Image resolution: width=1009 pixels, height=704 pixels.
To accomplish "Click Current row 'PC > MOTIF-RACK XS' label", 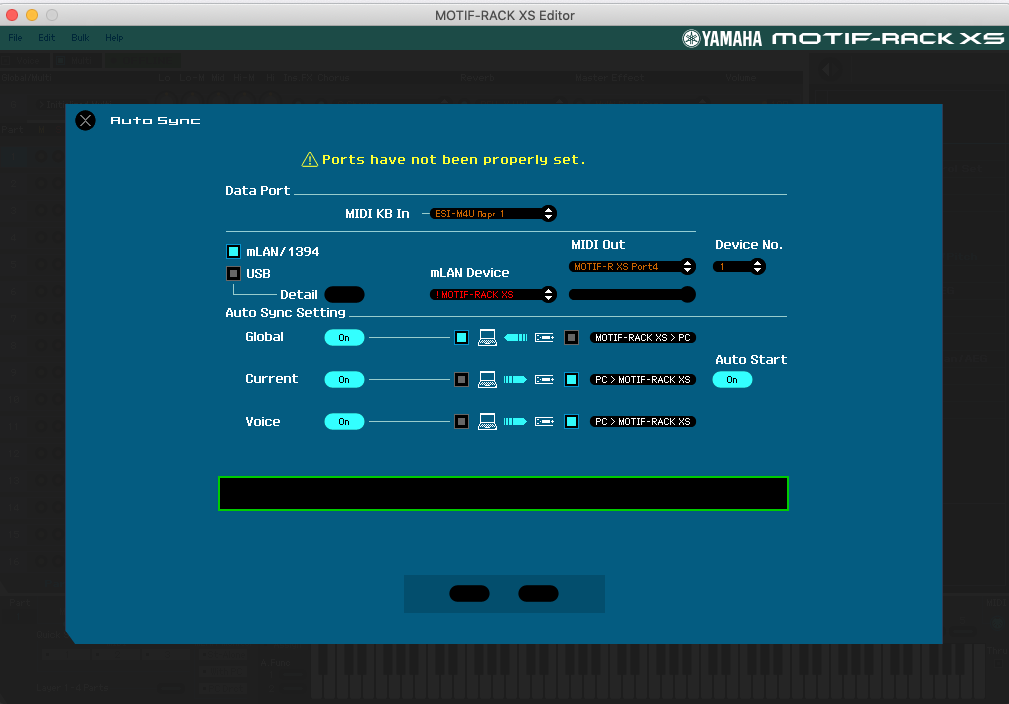I will (x=643, y=380).
